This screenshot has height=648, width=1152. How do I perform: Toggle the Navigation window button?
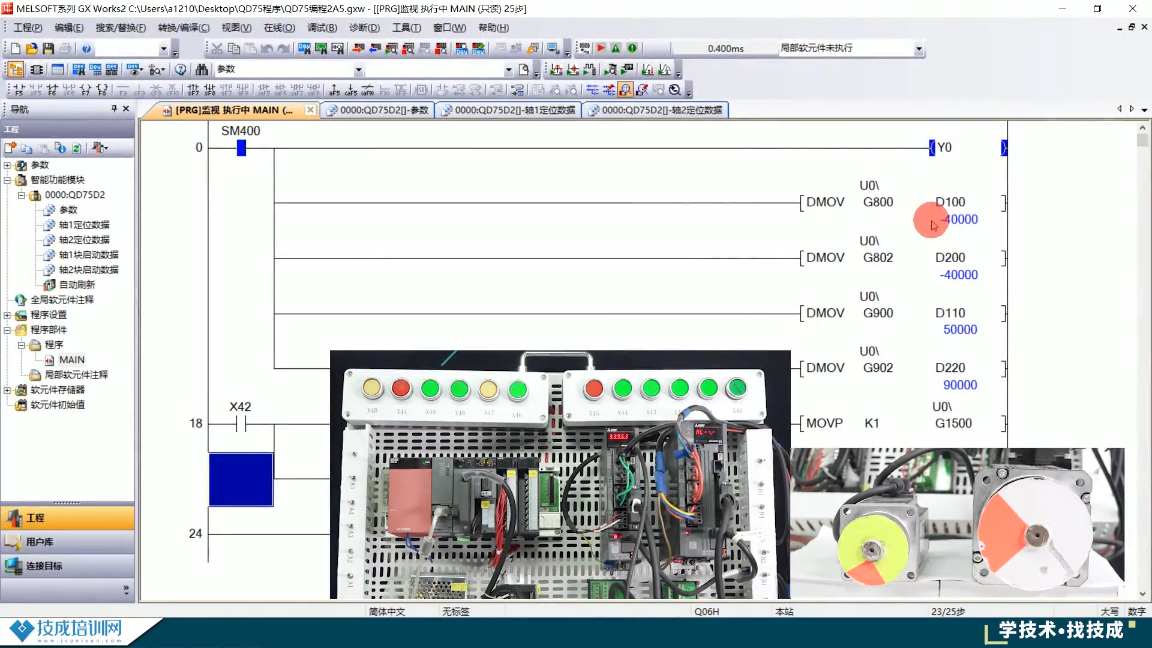point(15,69)
